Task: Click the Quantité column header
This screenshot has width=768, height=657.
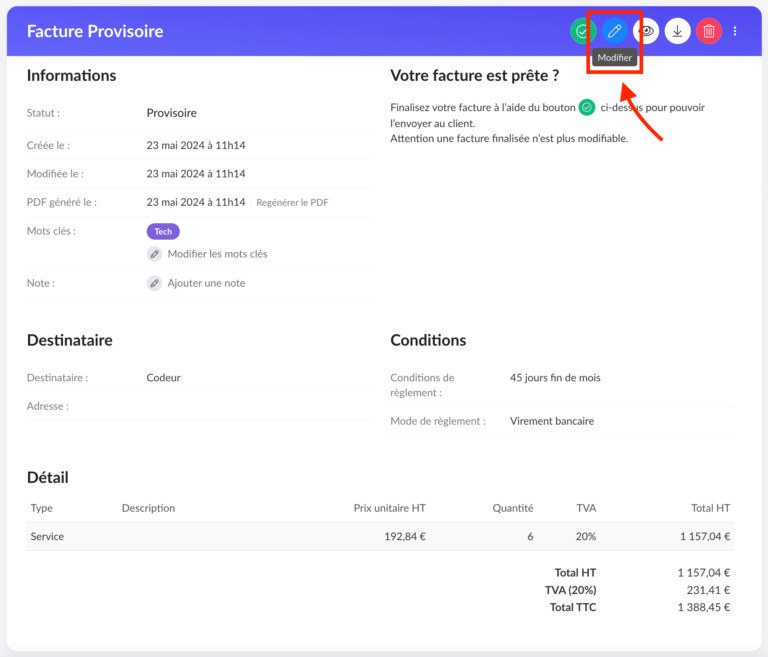Action: point(512,508)
